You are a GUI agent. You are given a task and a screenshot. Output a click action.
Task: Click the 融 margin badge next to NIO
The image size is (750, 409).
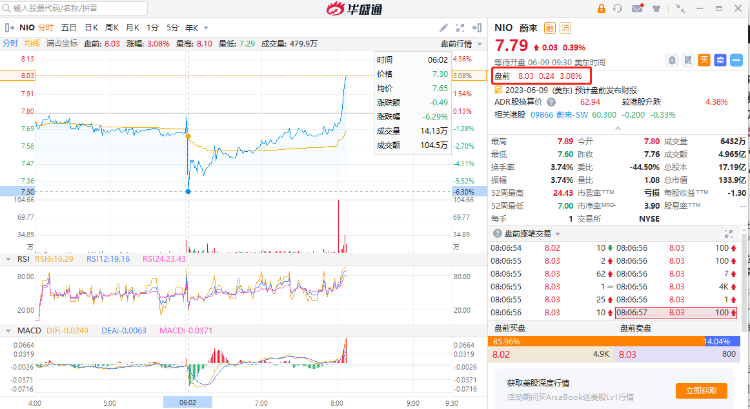(x=550, y=28)
